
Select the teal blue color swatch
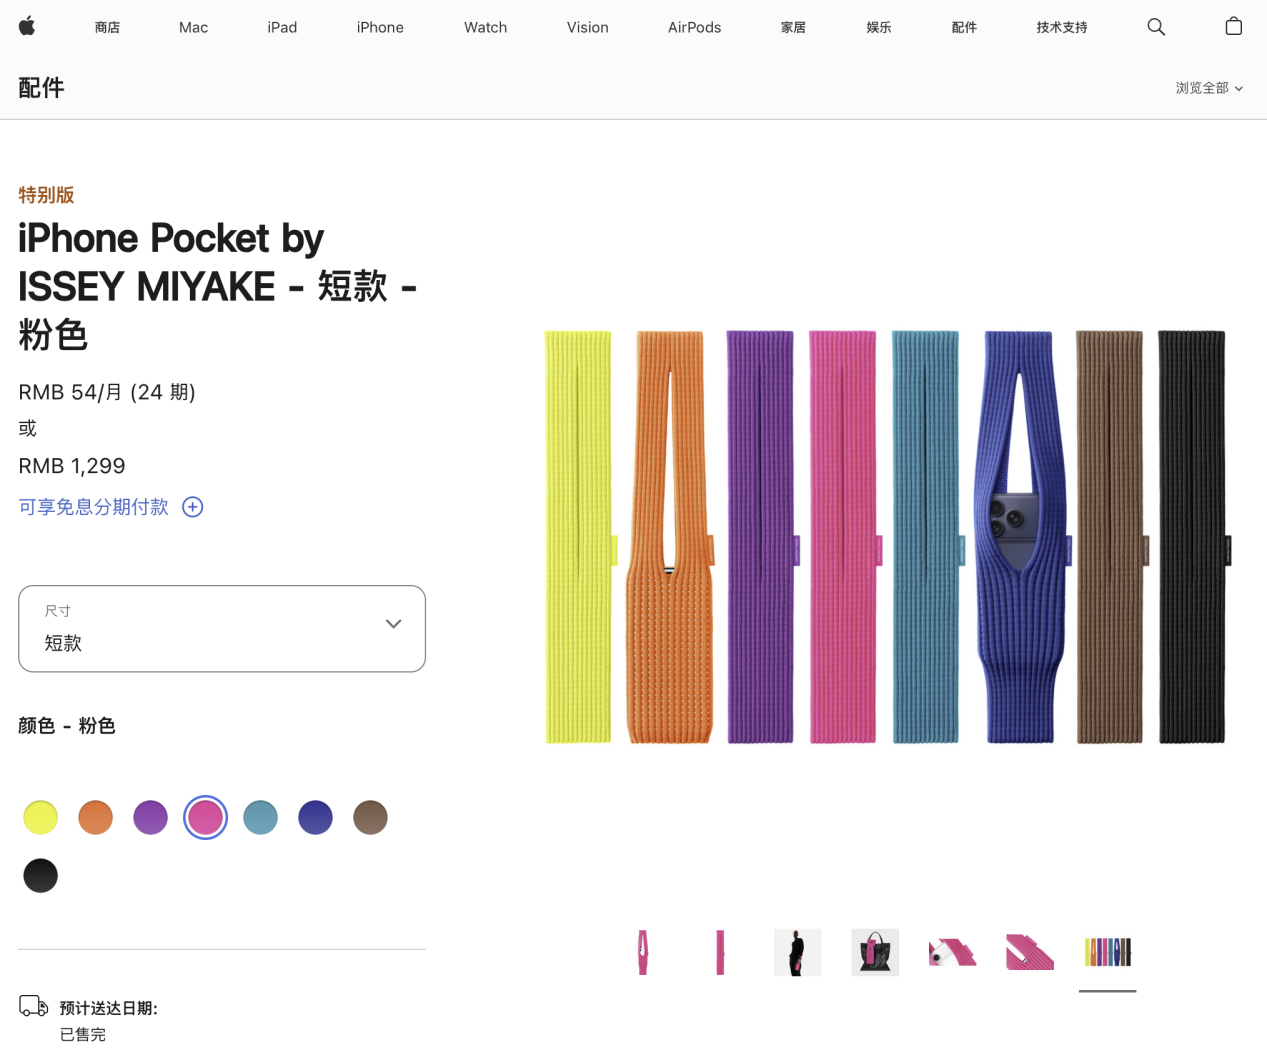pos(261,817)
